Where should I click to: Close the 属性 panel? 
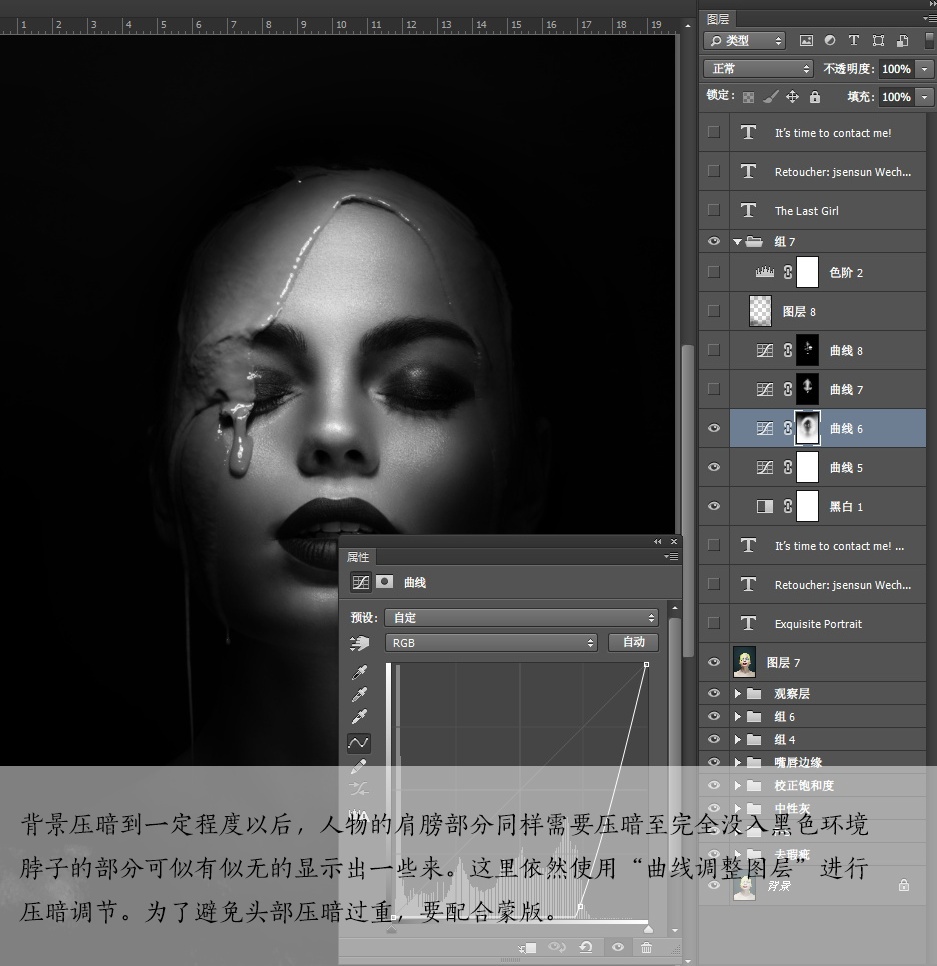(673, 542)
